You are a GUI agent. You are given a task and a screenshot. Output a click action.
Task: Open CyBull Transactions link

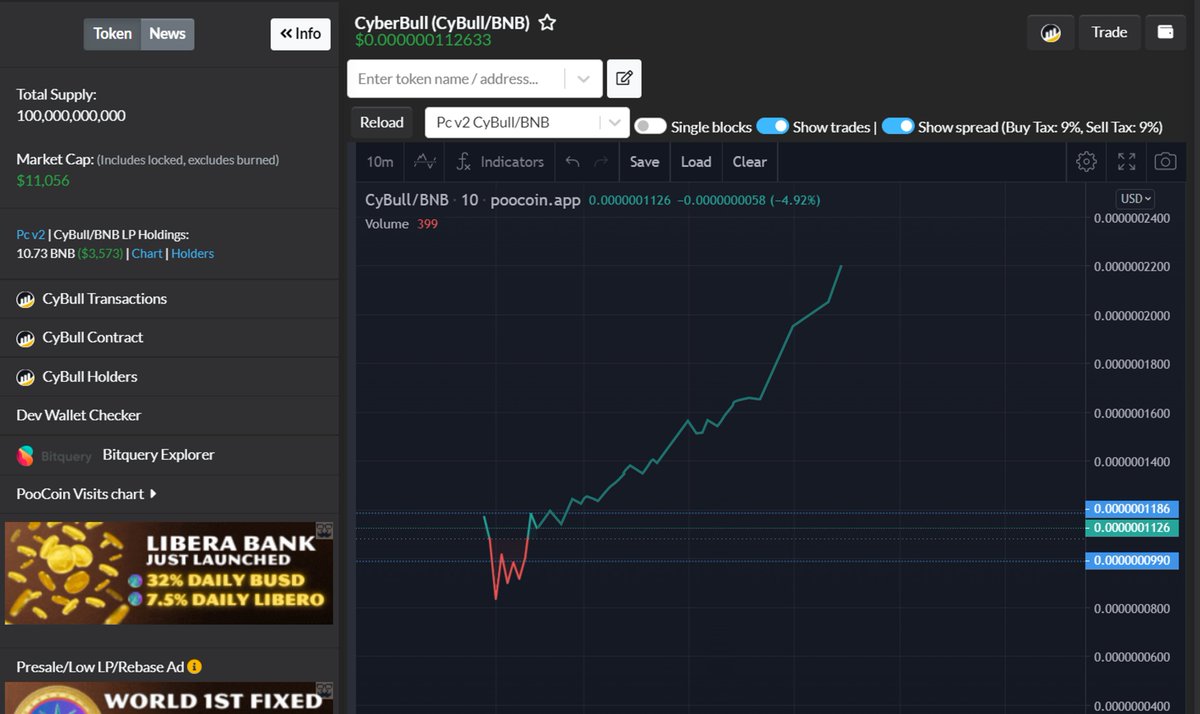(x=105, y=299)
